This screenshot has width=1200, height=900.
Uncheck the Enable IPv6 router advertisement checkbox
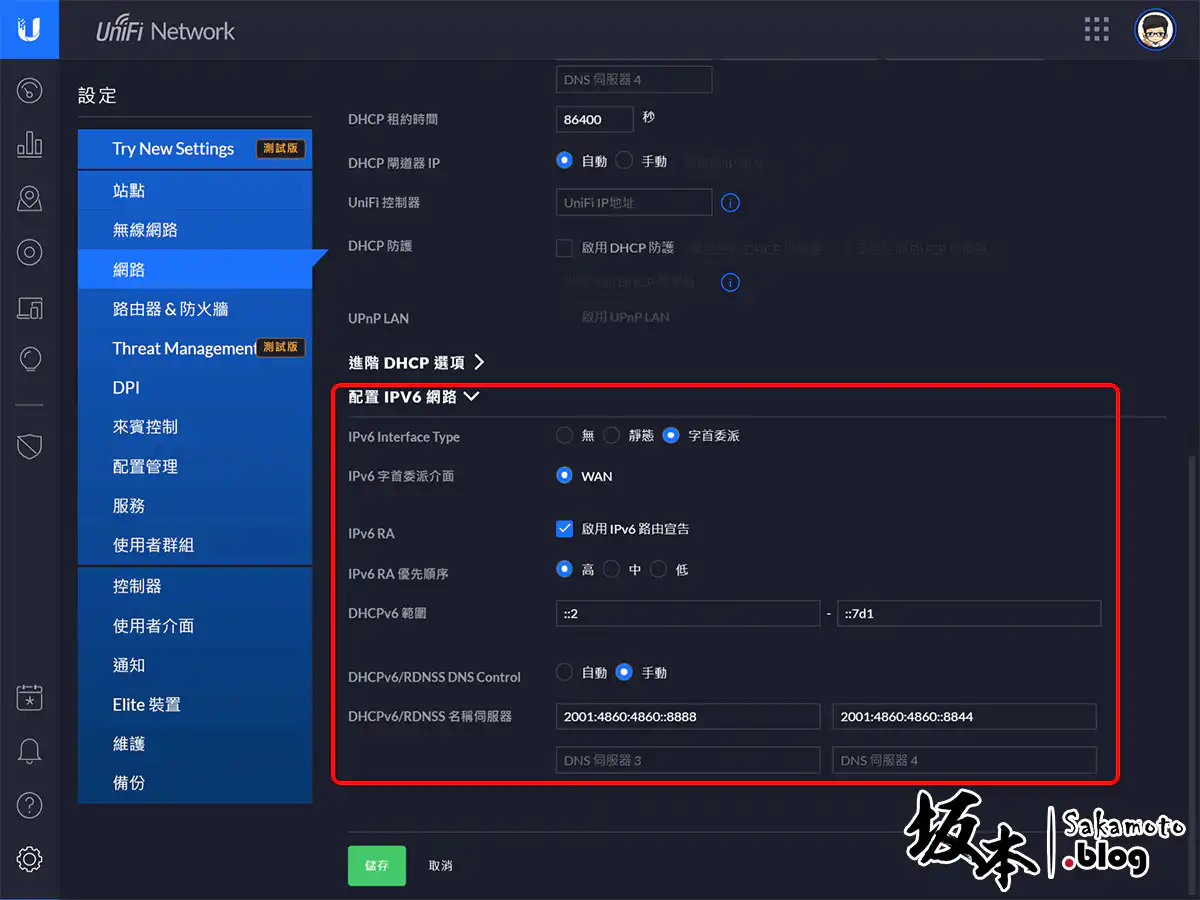point(565,529)
